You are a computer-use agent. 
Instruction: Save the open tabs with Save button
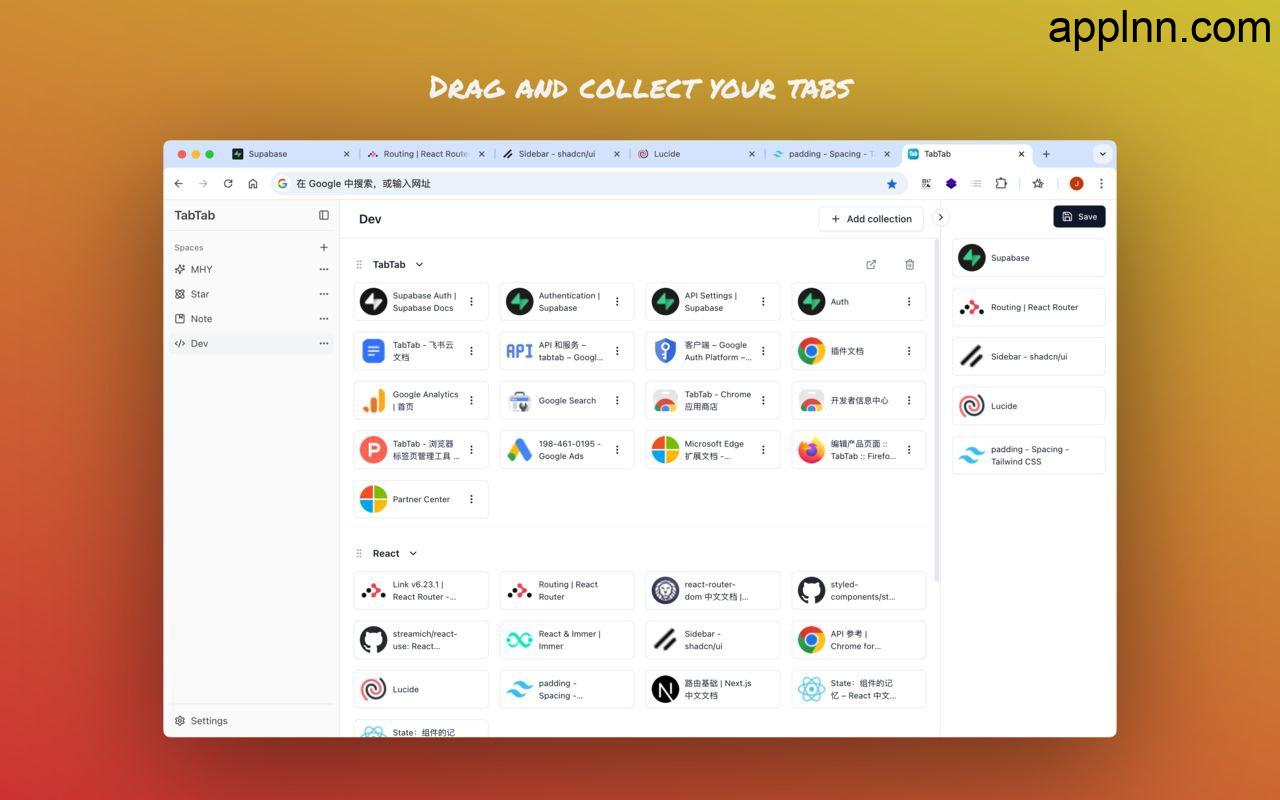click(1078, 216)
